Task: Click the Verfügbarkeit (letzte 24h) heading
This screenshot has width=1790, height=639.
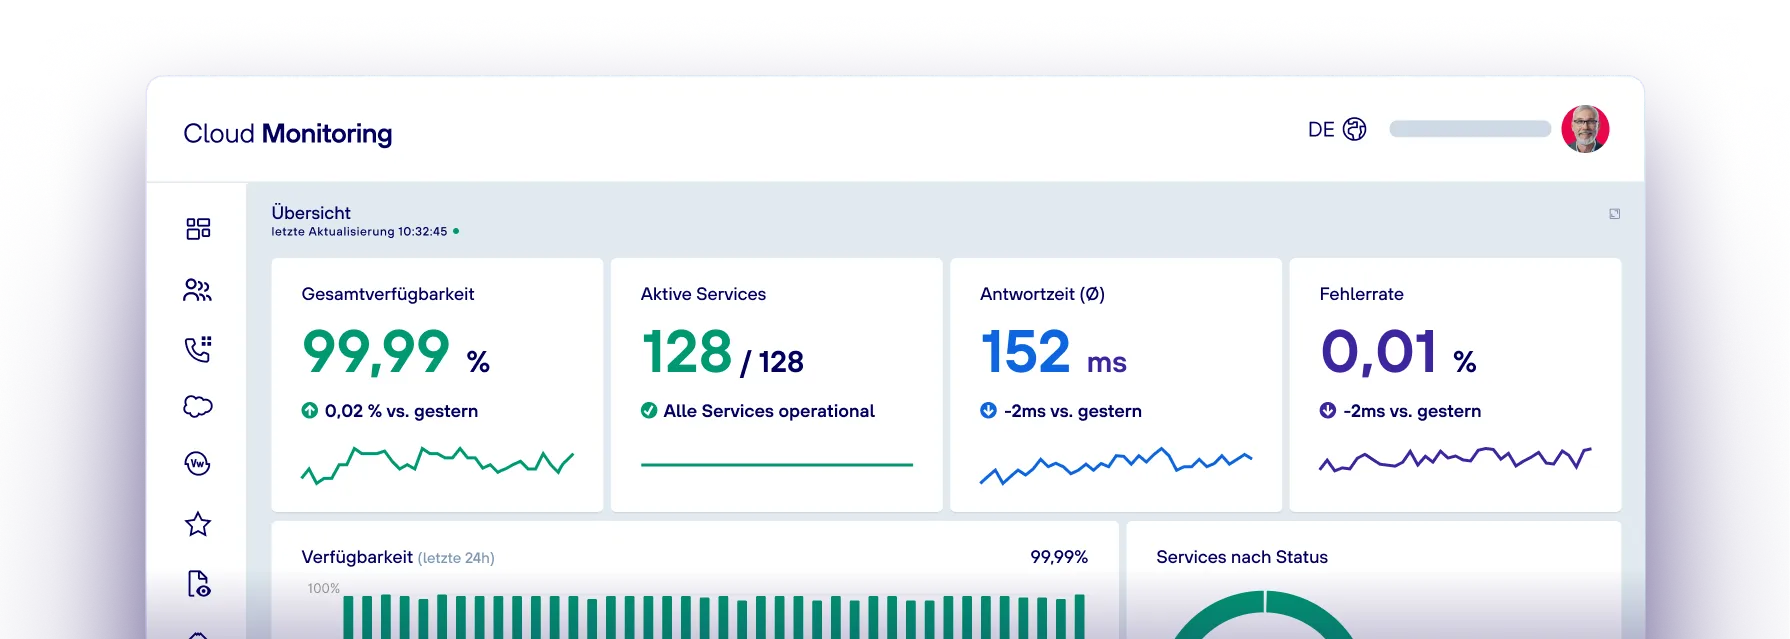Action: tap(398, 557)
